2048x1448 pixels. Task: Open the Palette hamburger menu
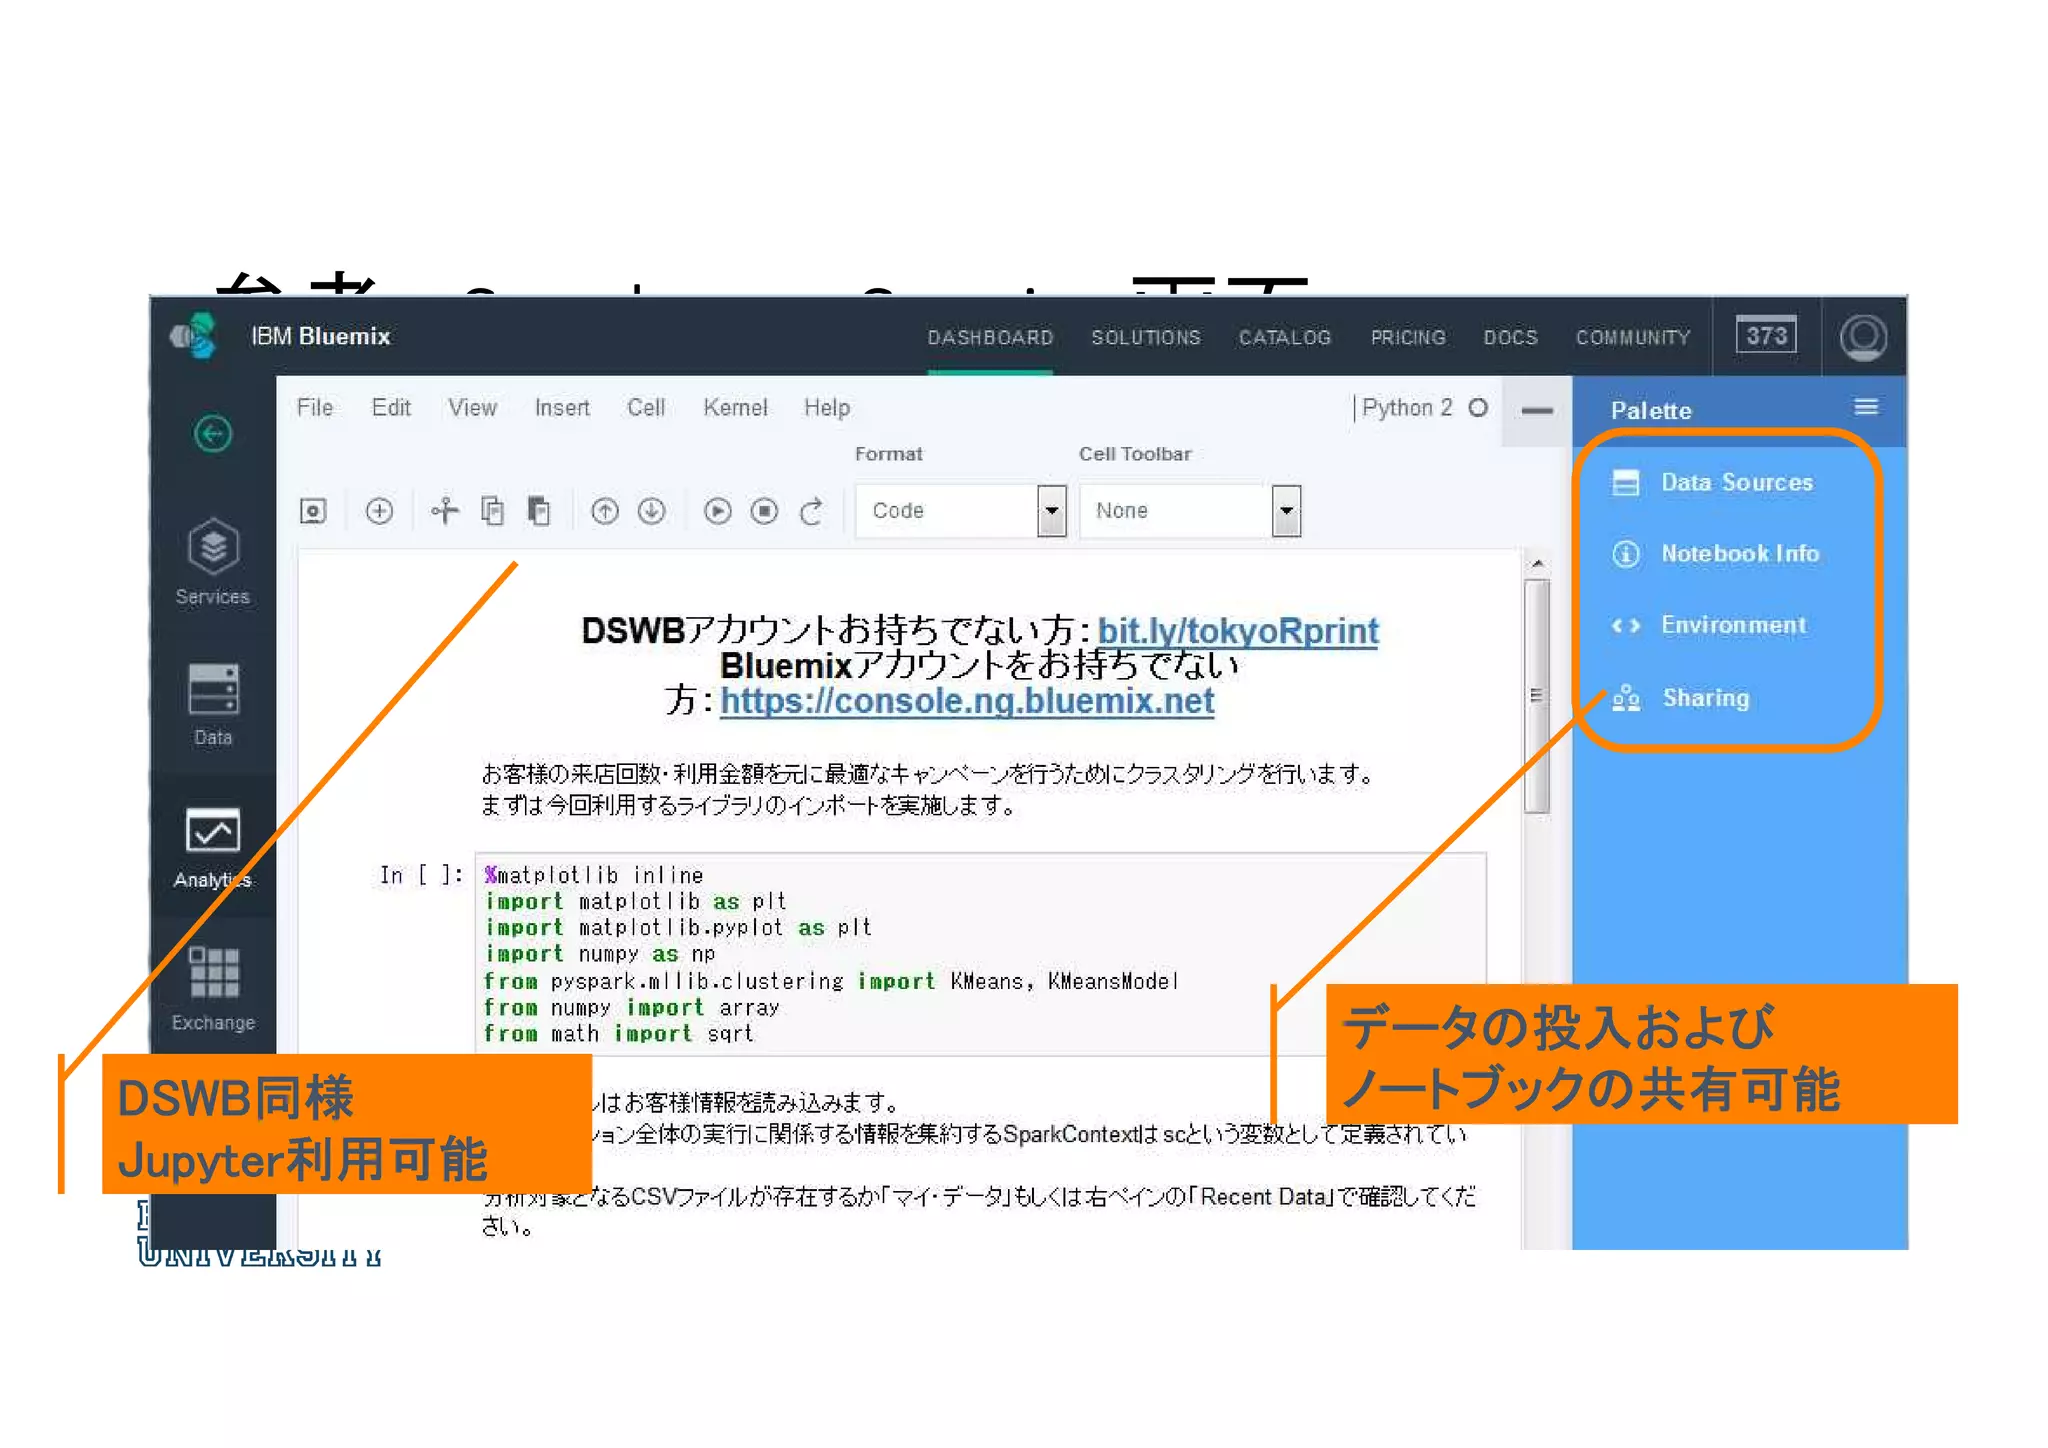(x=1866, y=407)
